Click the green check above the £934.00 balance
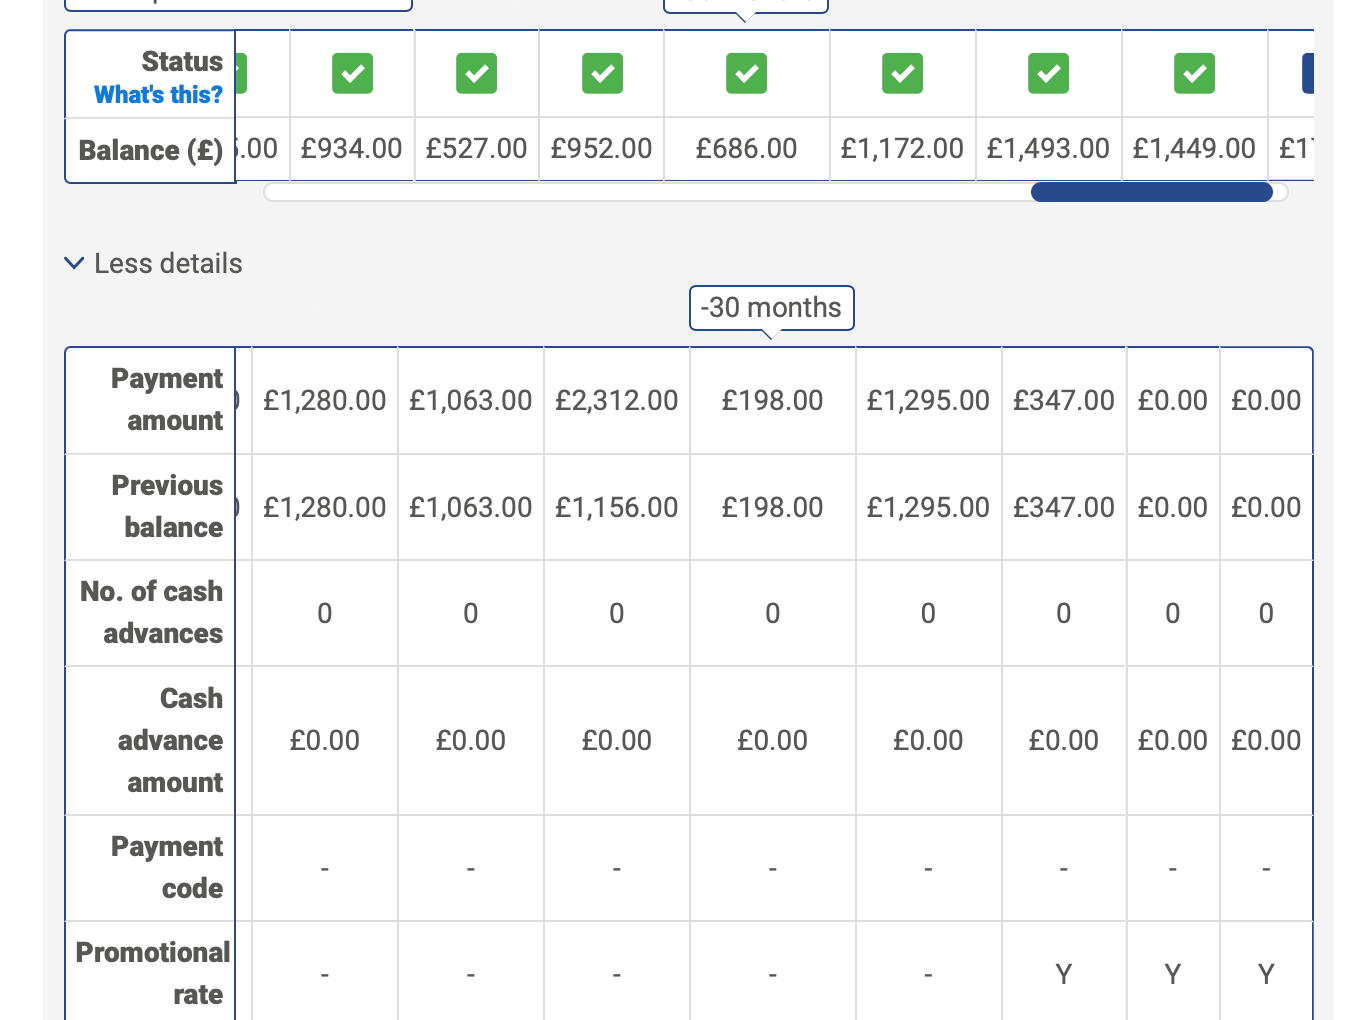Screen dimensions: 1370x1020 click(x=352, y=73)
